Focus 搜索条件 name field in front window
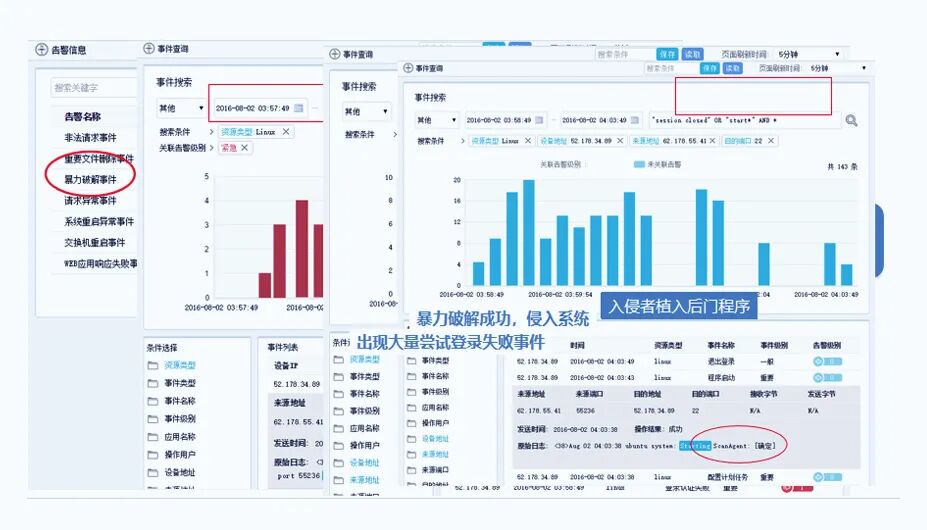 point(671,68)
